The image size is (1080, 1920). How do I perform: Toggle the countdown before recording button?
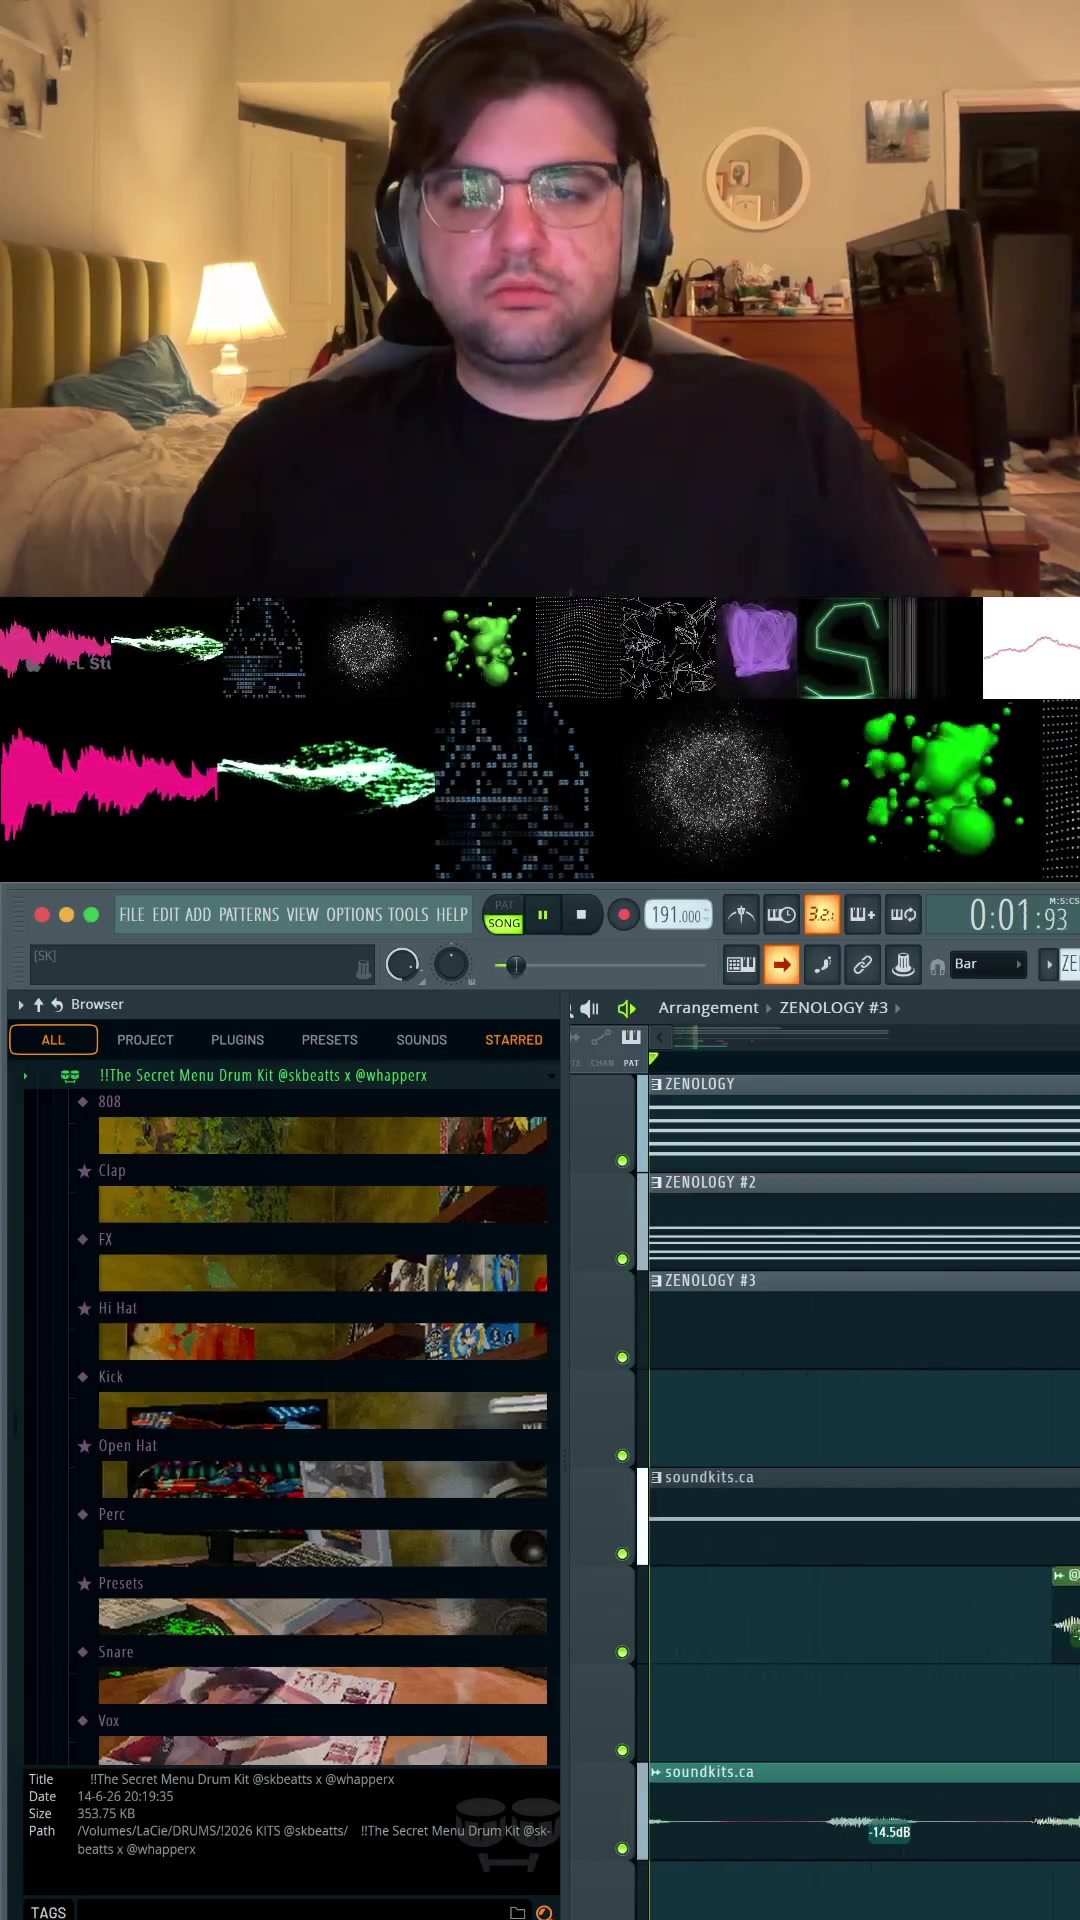[x=821, y=914]
